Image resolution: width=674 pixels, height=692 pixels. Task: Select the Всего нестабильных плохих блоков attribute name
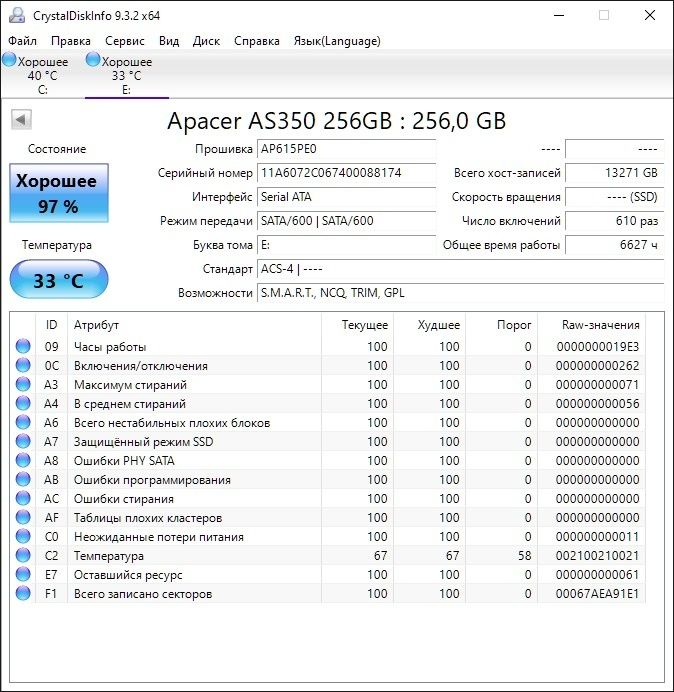(x=172, y=423)
